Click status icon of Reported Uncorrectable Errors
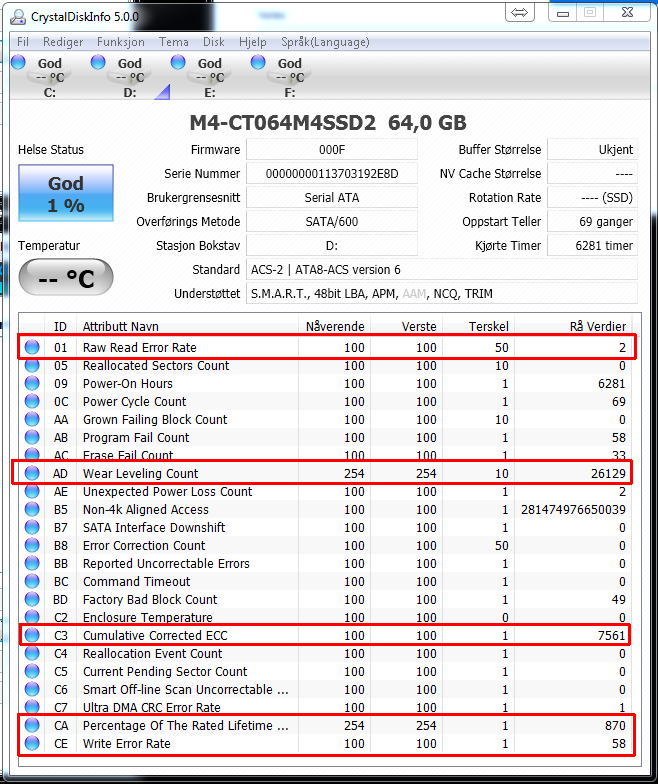 [x=32, y=563]
